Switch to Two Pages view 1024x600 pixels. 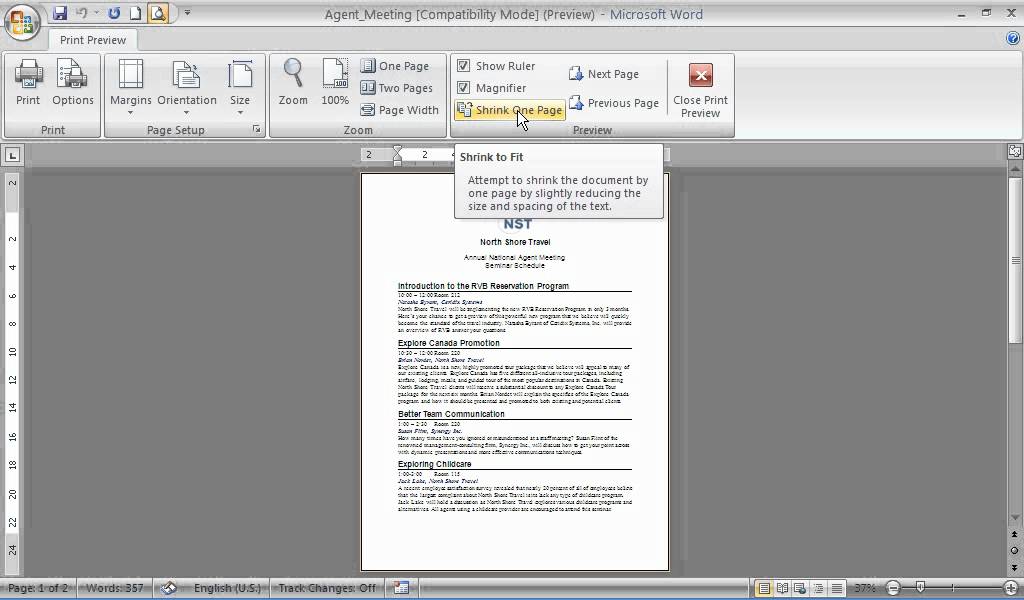(x=396, y=87)
